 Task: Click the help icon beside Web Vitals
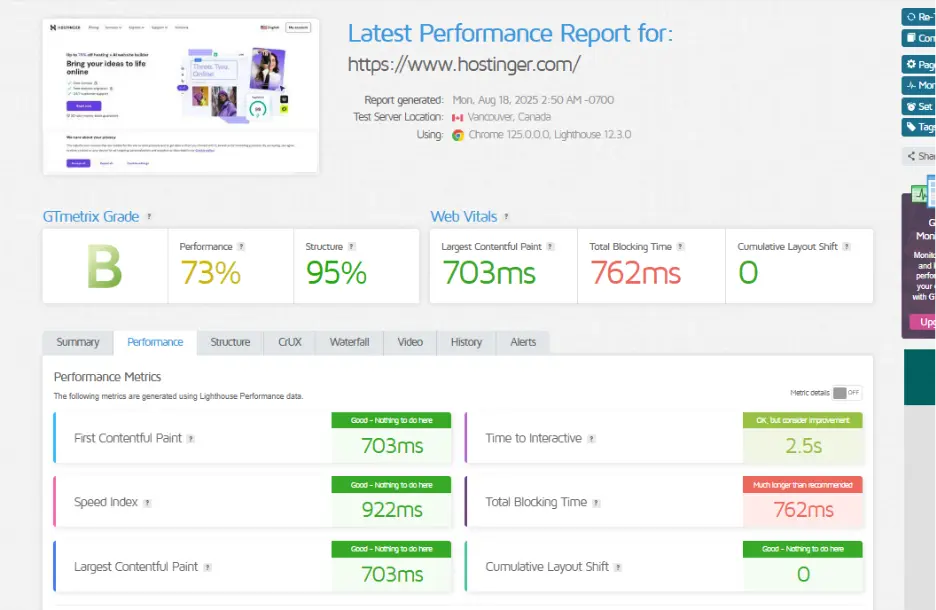point(506,217)
